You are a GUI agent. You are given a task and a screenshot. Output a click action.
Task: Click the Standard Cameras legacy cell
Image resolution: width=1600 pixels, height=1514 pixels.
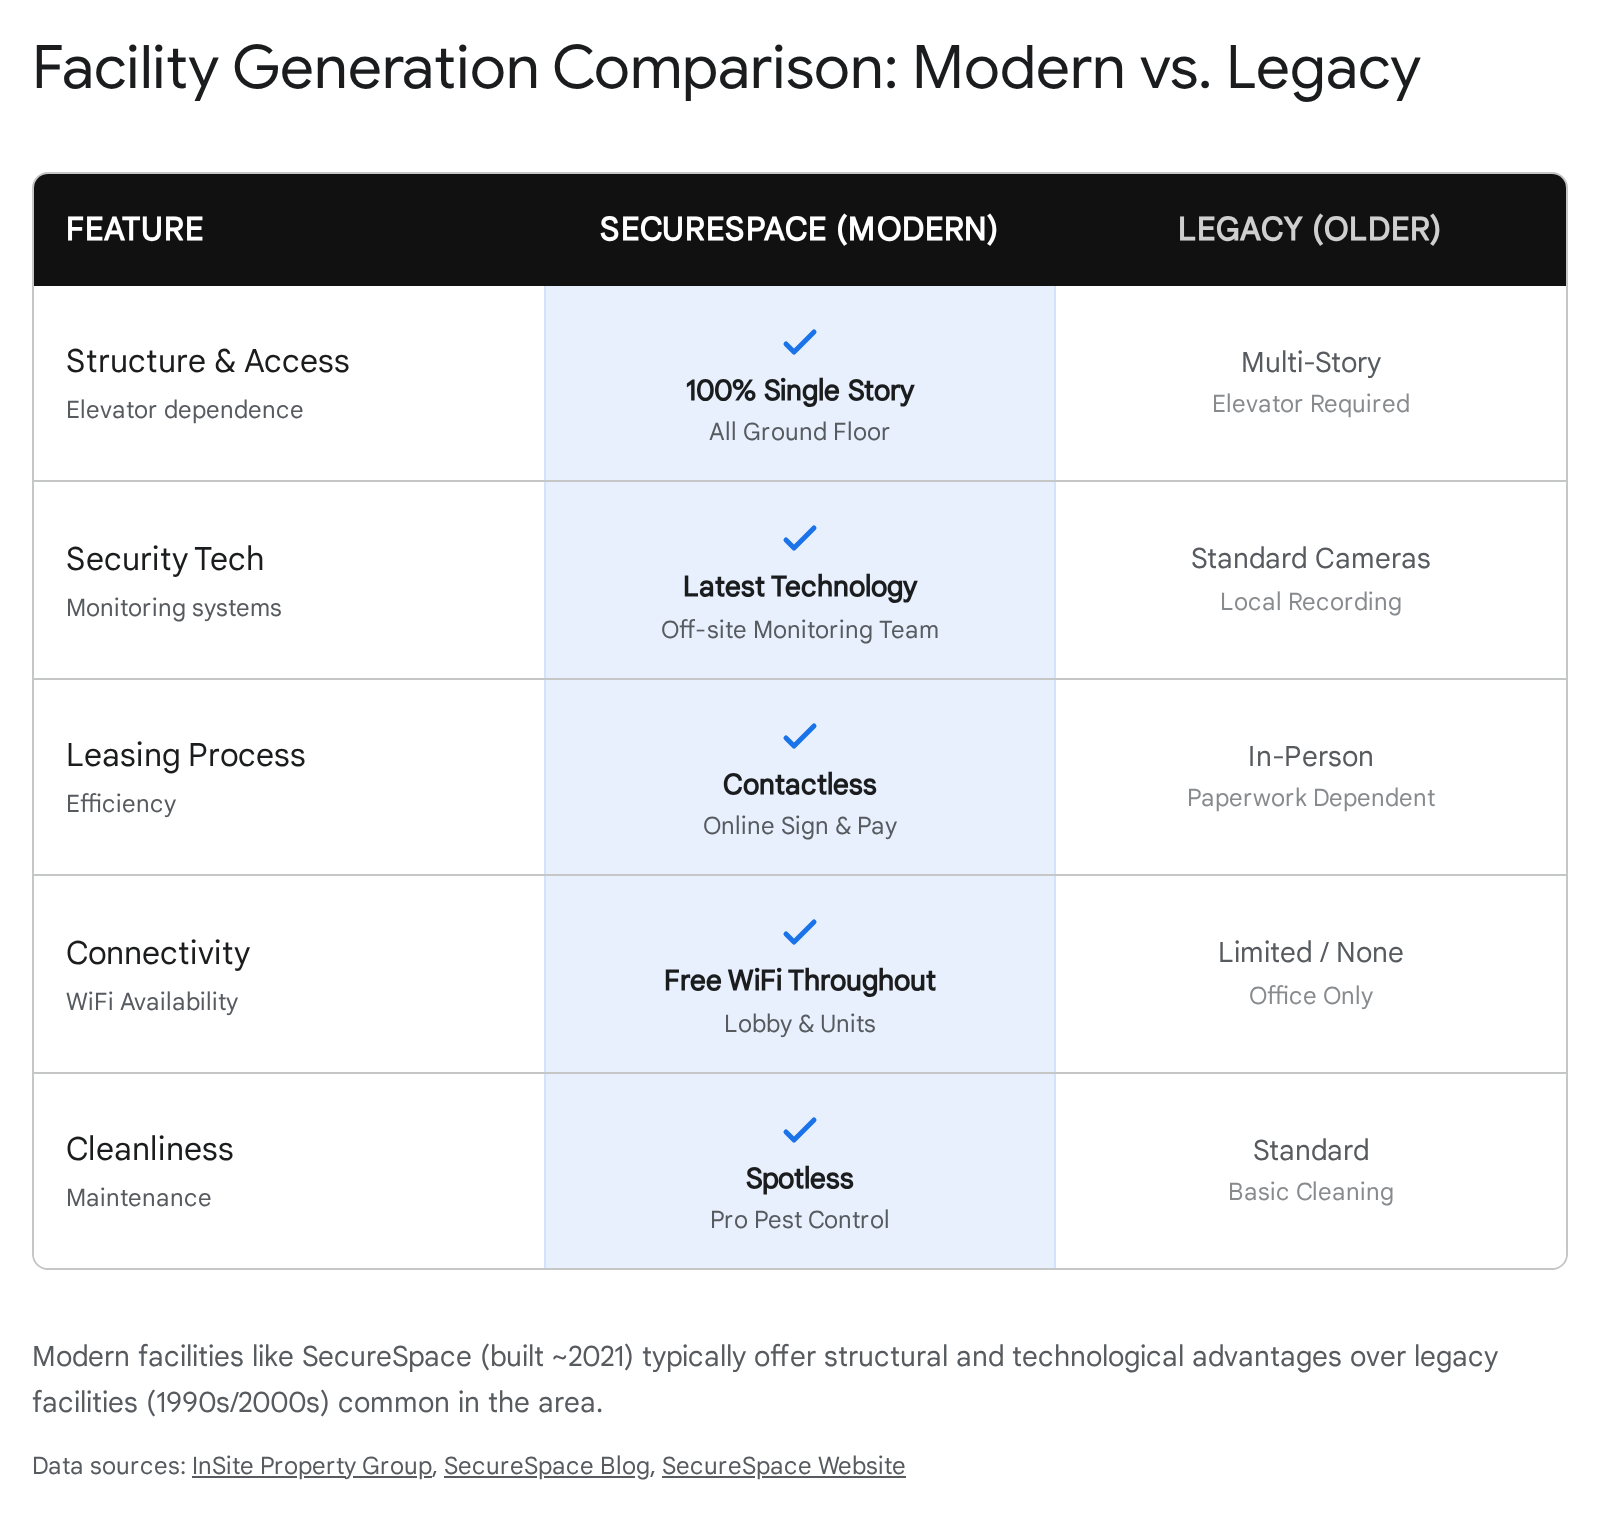pos(1310,558)
